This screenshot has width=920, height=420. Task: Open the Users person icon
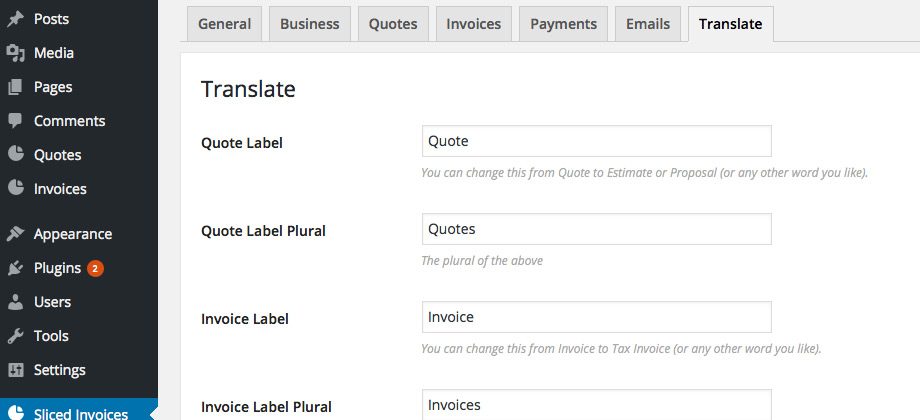click(x=16, y=302)
